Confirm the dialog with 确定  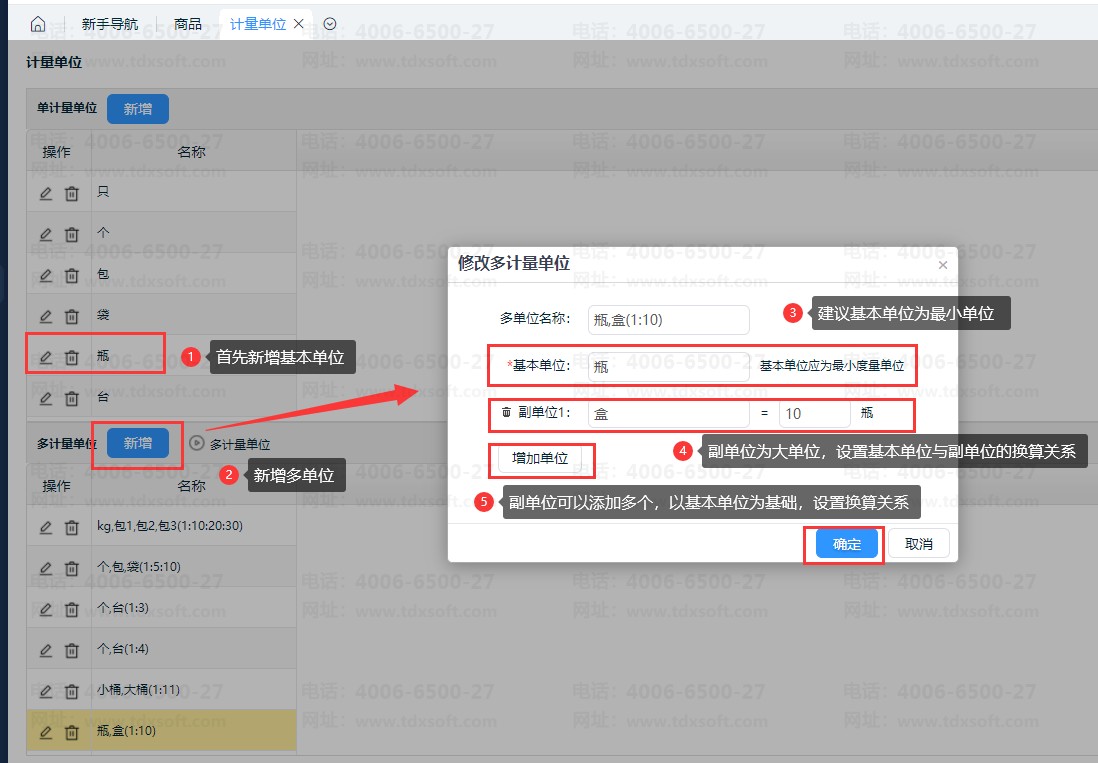pyautogui.click(x=846, y=544)
